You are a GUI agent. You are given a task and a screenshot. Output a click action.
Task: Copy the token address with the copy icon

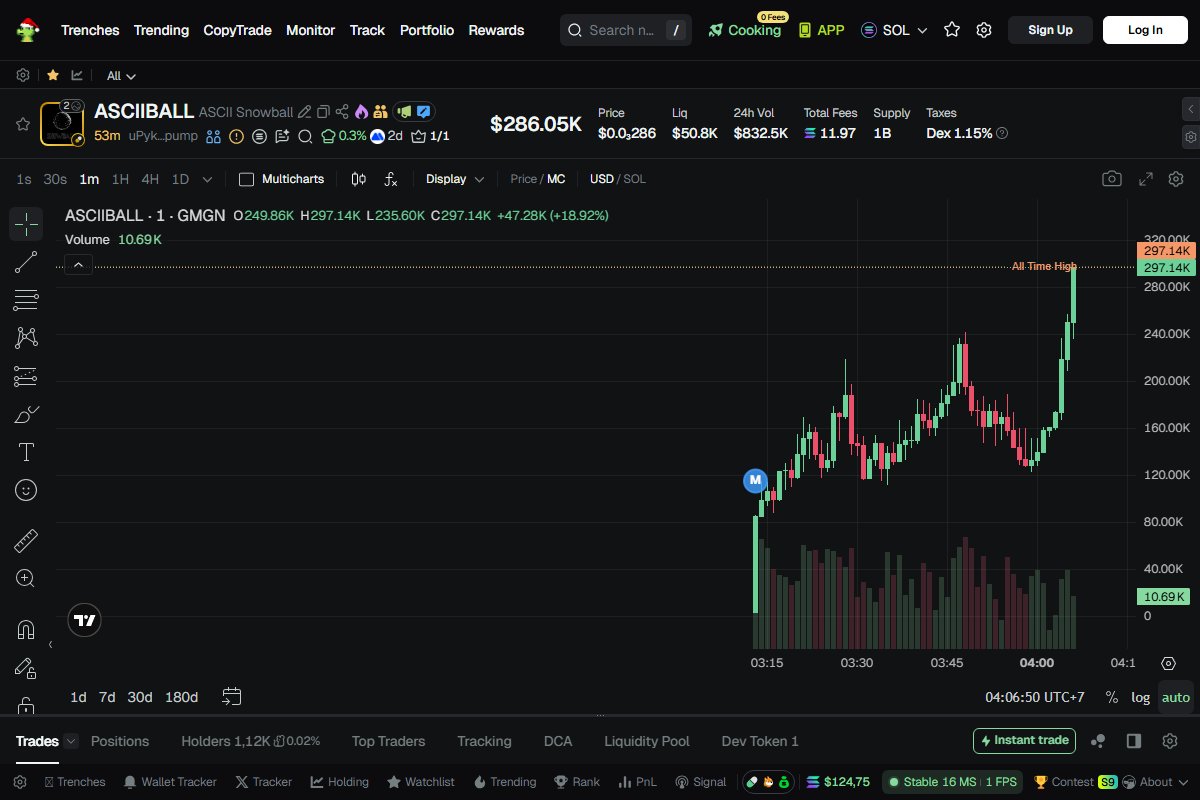323,112
